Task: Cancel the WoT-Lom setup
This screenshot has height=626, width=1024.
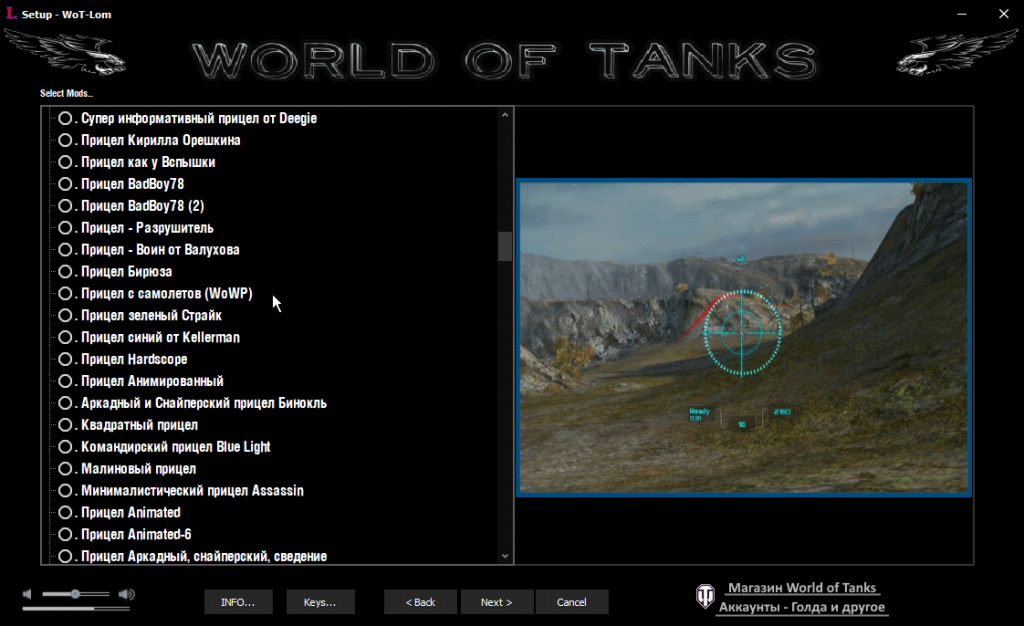Action: 571,602
